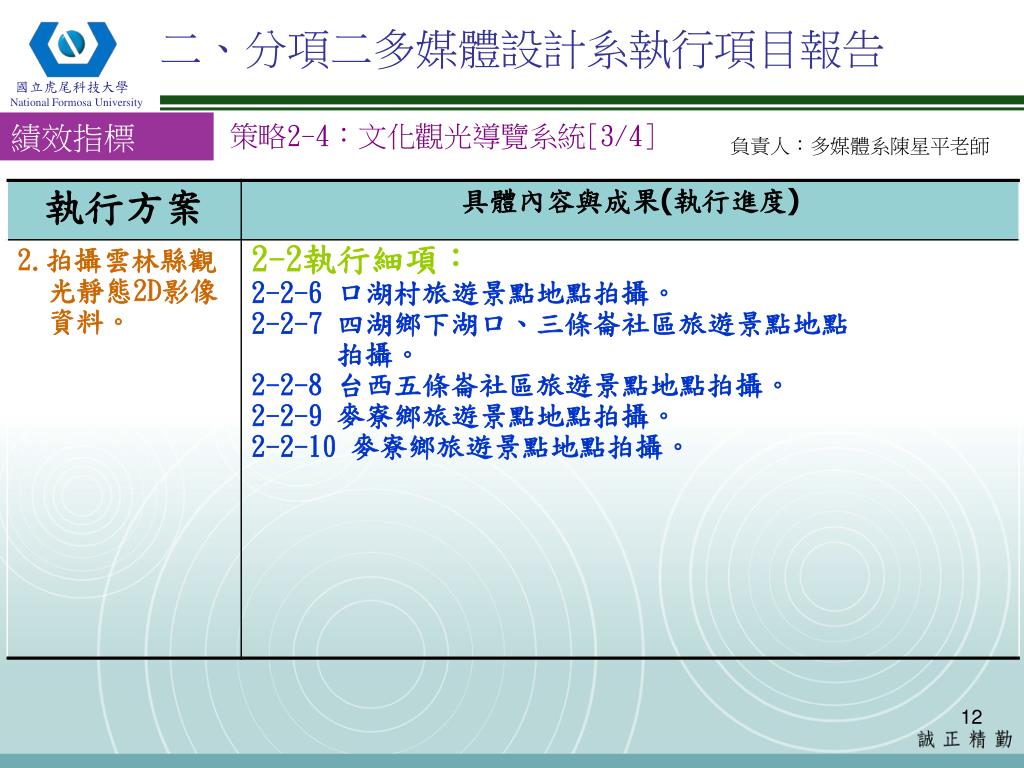
Task: Click item 2-2-9 麥寮鄉旅遊景點地點拍攝
Action: tap(461, 416)
